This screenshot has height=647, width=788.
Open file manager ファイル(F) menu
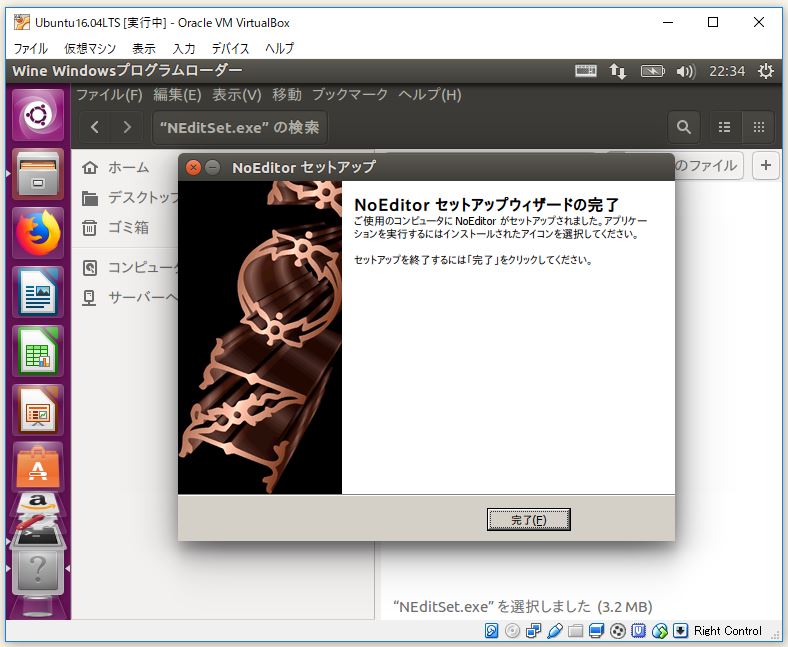[109, 95]
